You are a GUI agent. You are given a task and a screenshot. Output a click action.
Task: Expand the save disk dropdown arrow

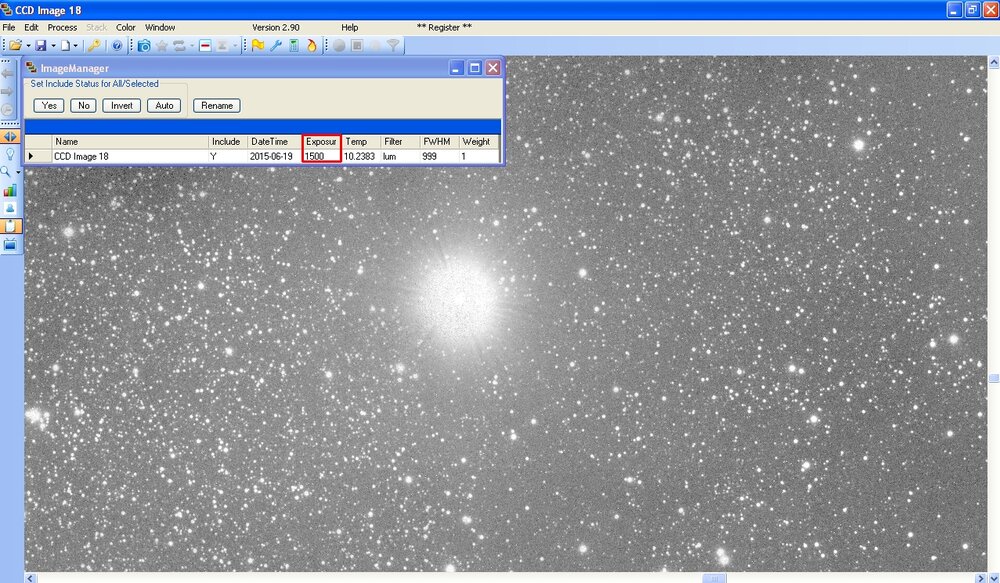click(x=52, y=46)
